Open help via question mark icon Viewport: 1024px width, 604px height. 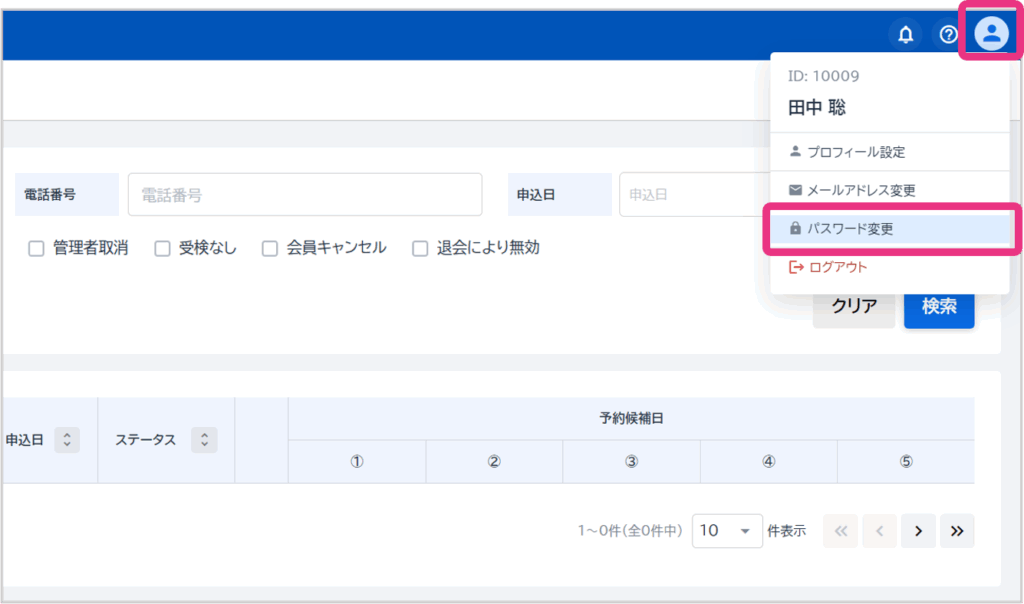948,36
